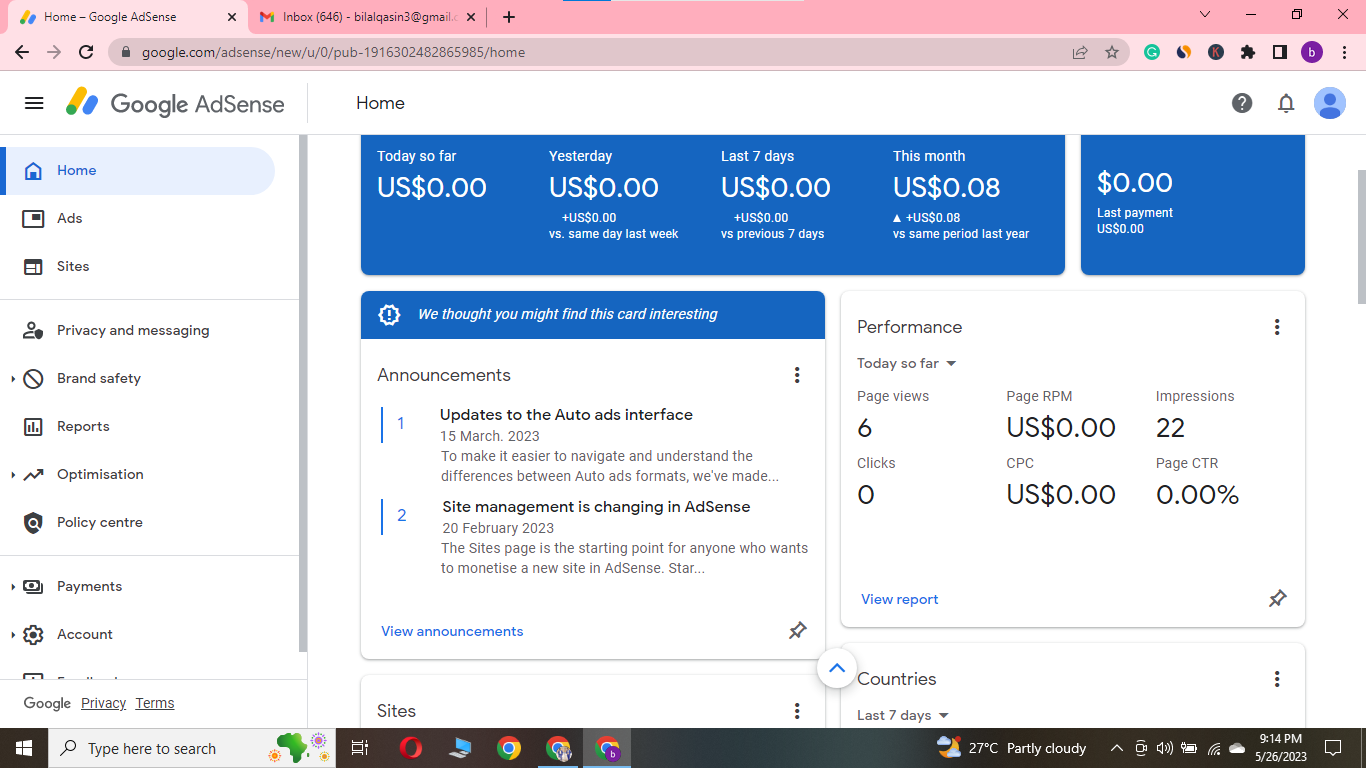Screen dimensions: 1366x768
Task: Open the Windows Start menu
Action: [24, 748]
